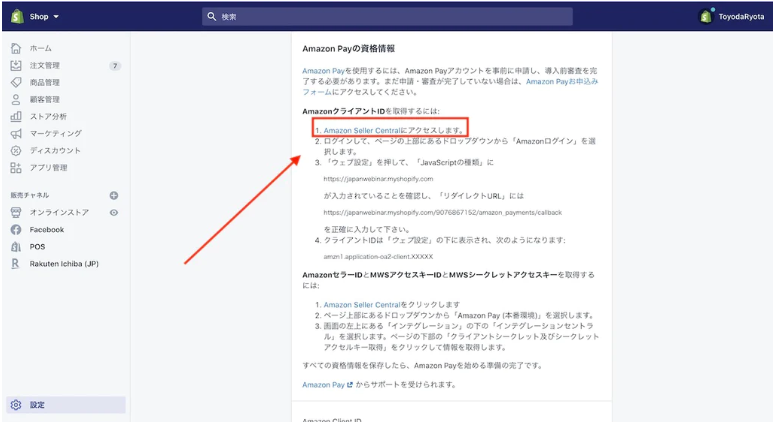Focus the 検索 search field
Image resolution: width=775 pixels, height=425 pixels.
(387, 16)
